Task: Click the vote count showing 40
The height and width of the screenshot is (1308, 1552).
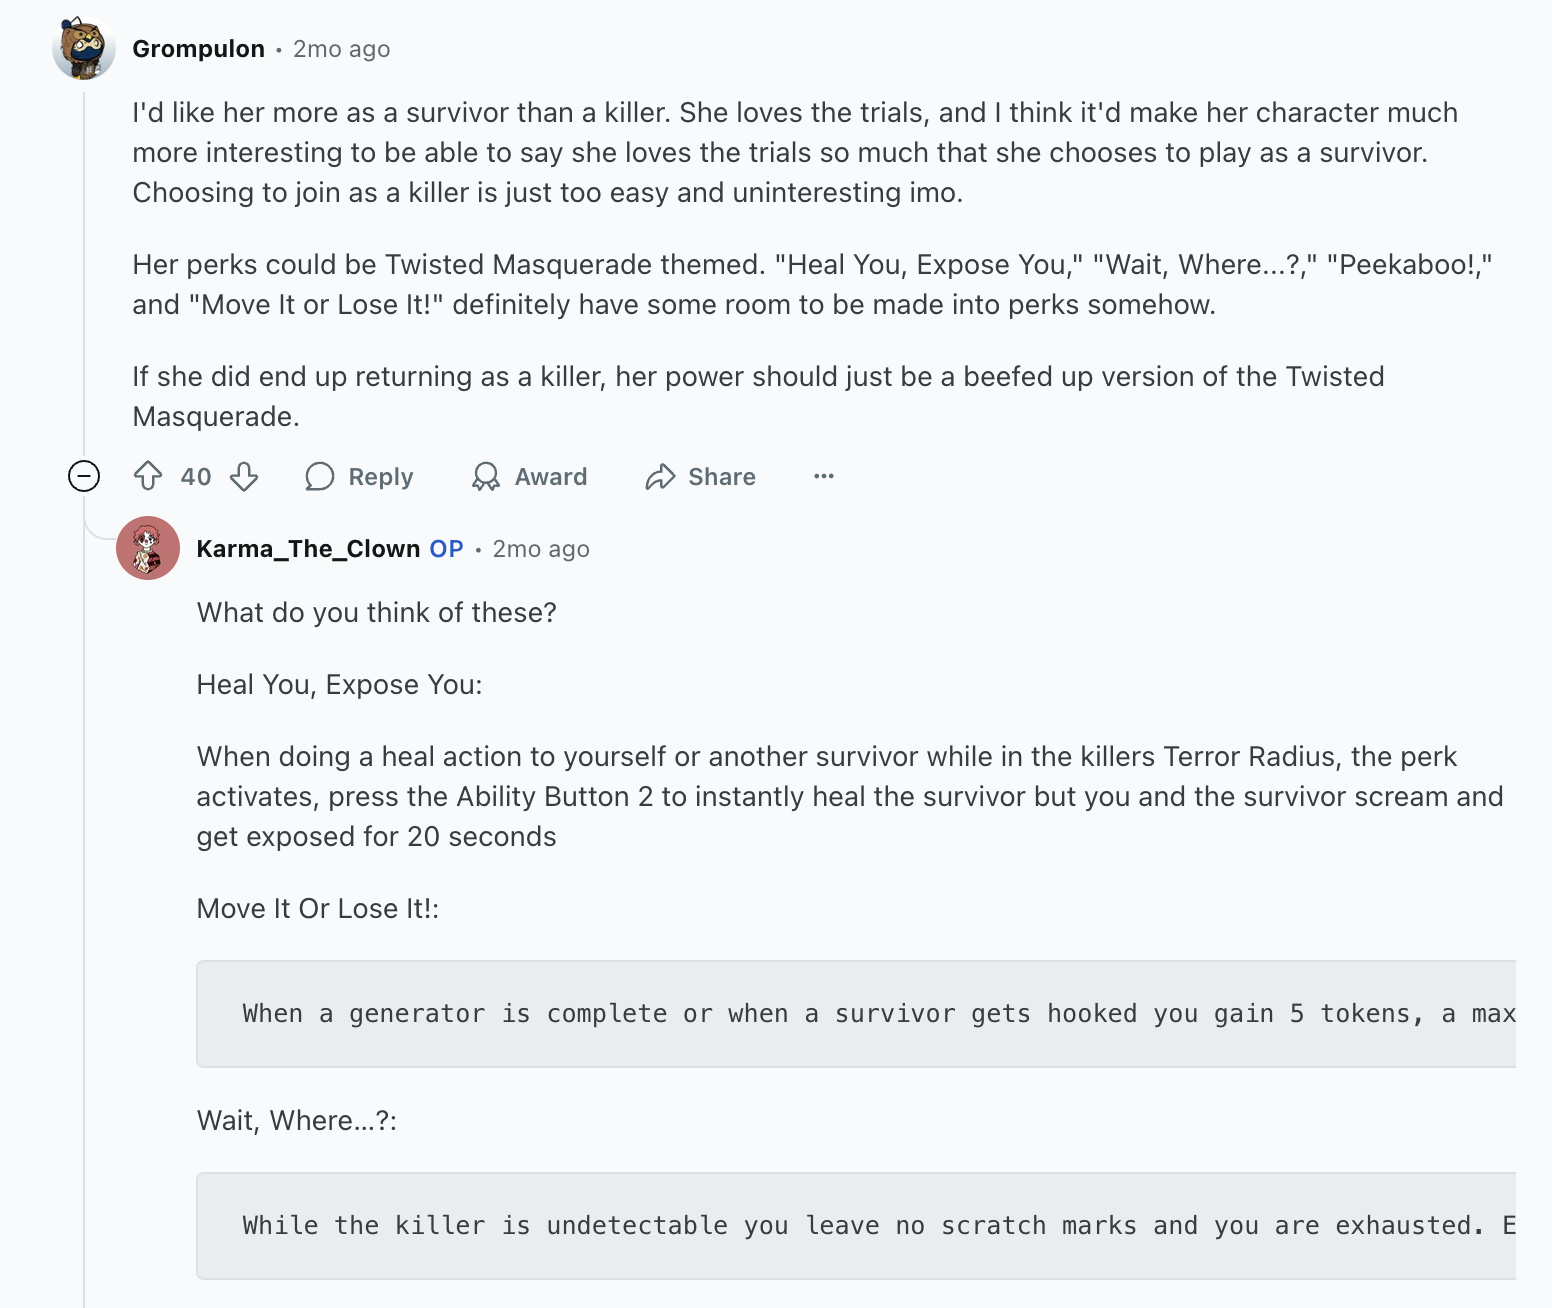Action: pos(194,478)
